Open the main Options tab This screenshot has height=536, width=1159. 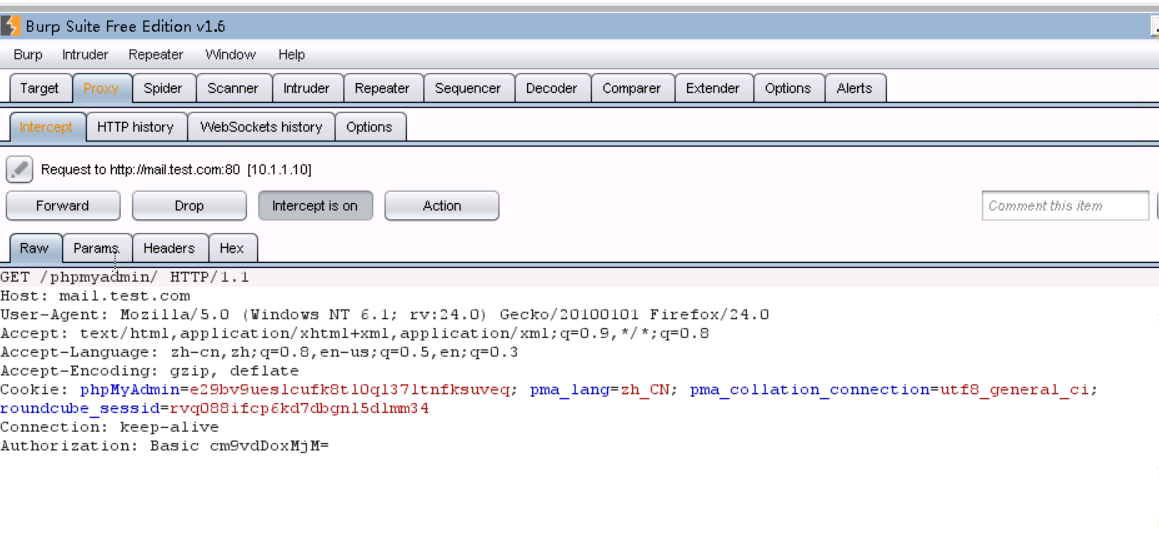[788, 88]
